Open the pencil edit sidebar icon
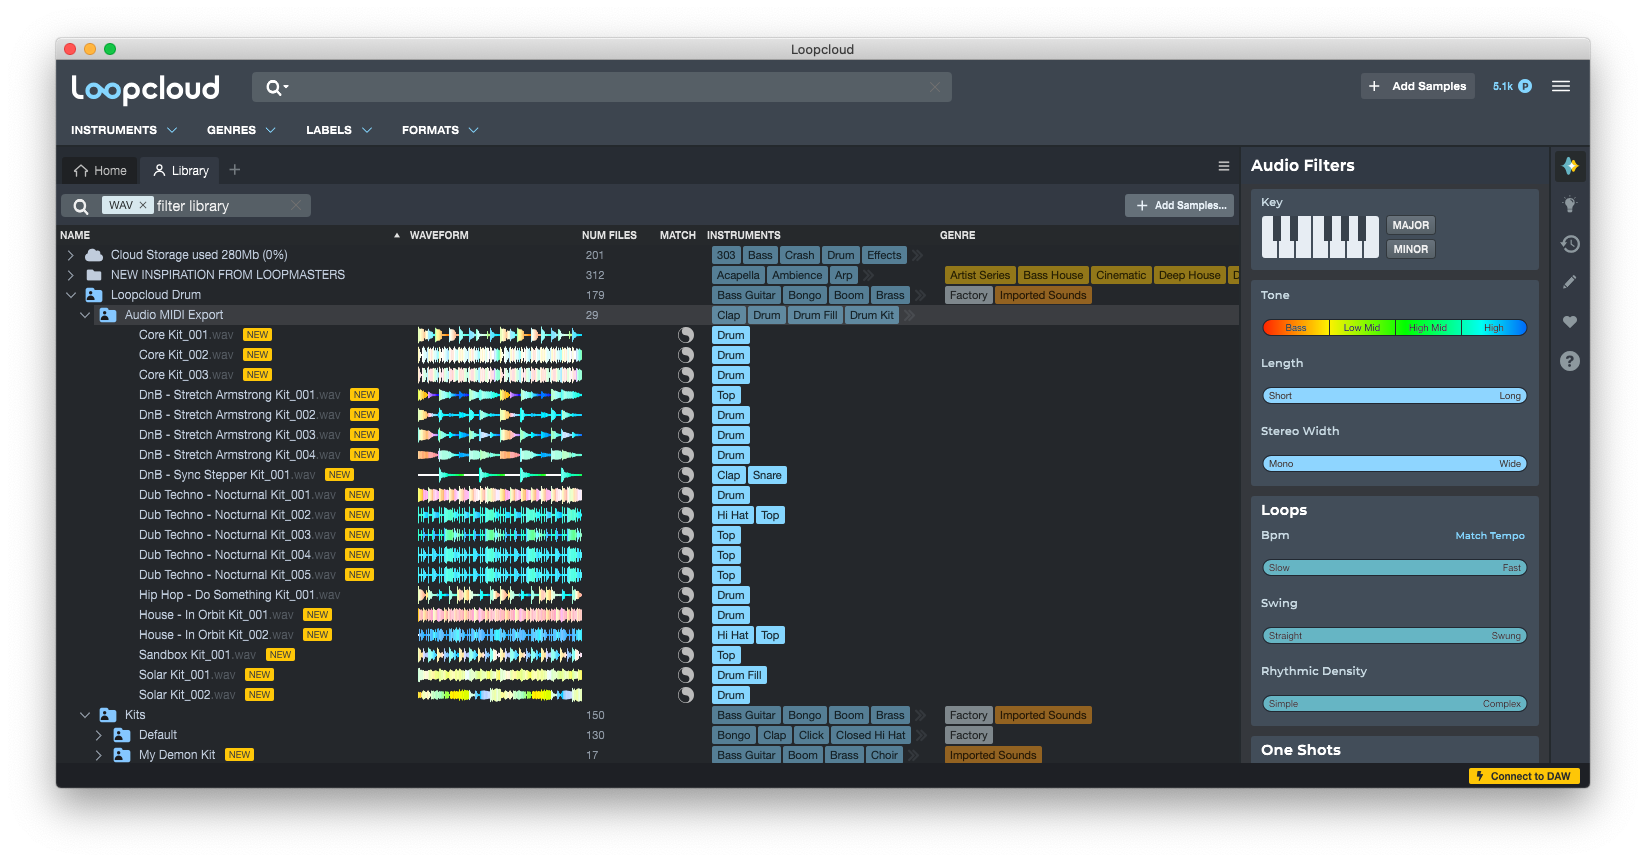Image resolution: width=1646 pixels, height=862 pixels. [1570, 283]
